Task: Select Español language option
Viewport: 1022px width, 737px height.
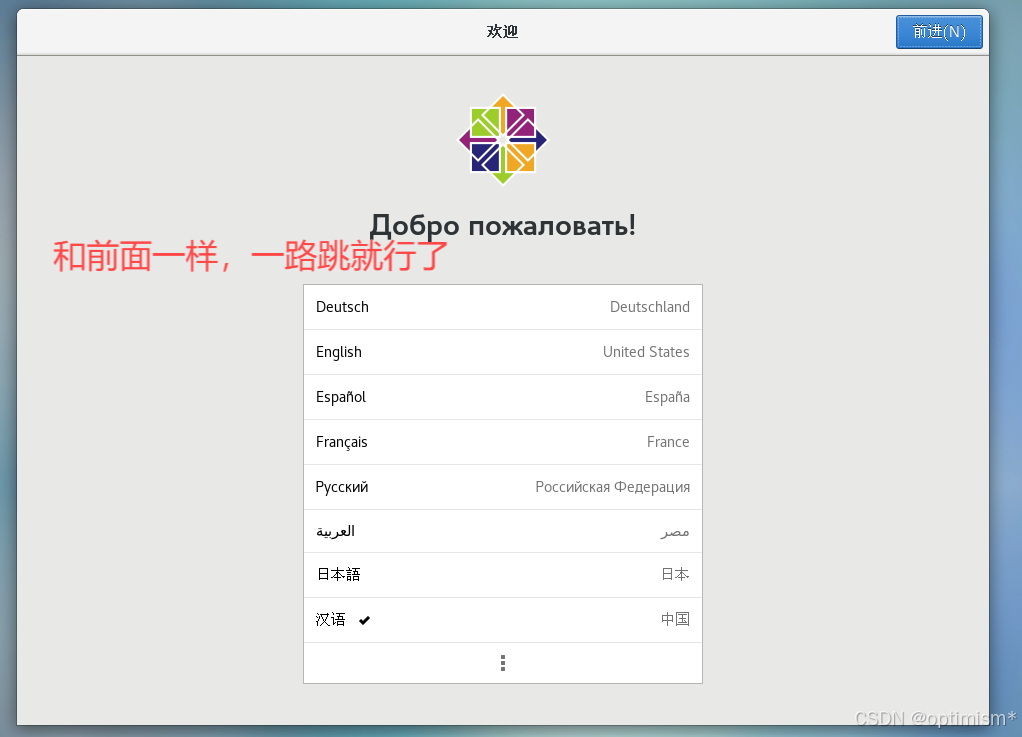Action: coord(503,397)
